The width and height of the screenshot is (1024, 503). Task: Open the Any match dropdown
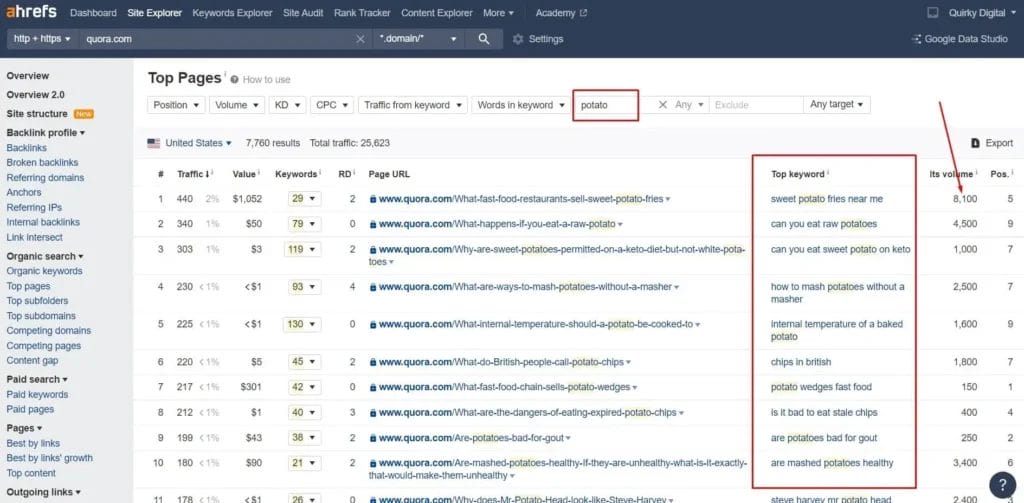[x=690, y=105]
